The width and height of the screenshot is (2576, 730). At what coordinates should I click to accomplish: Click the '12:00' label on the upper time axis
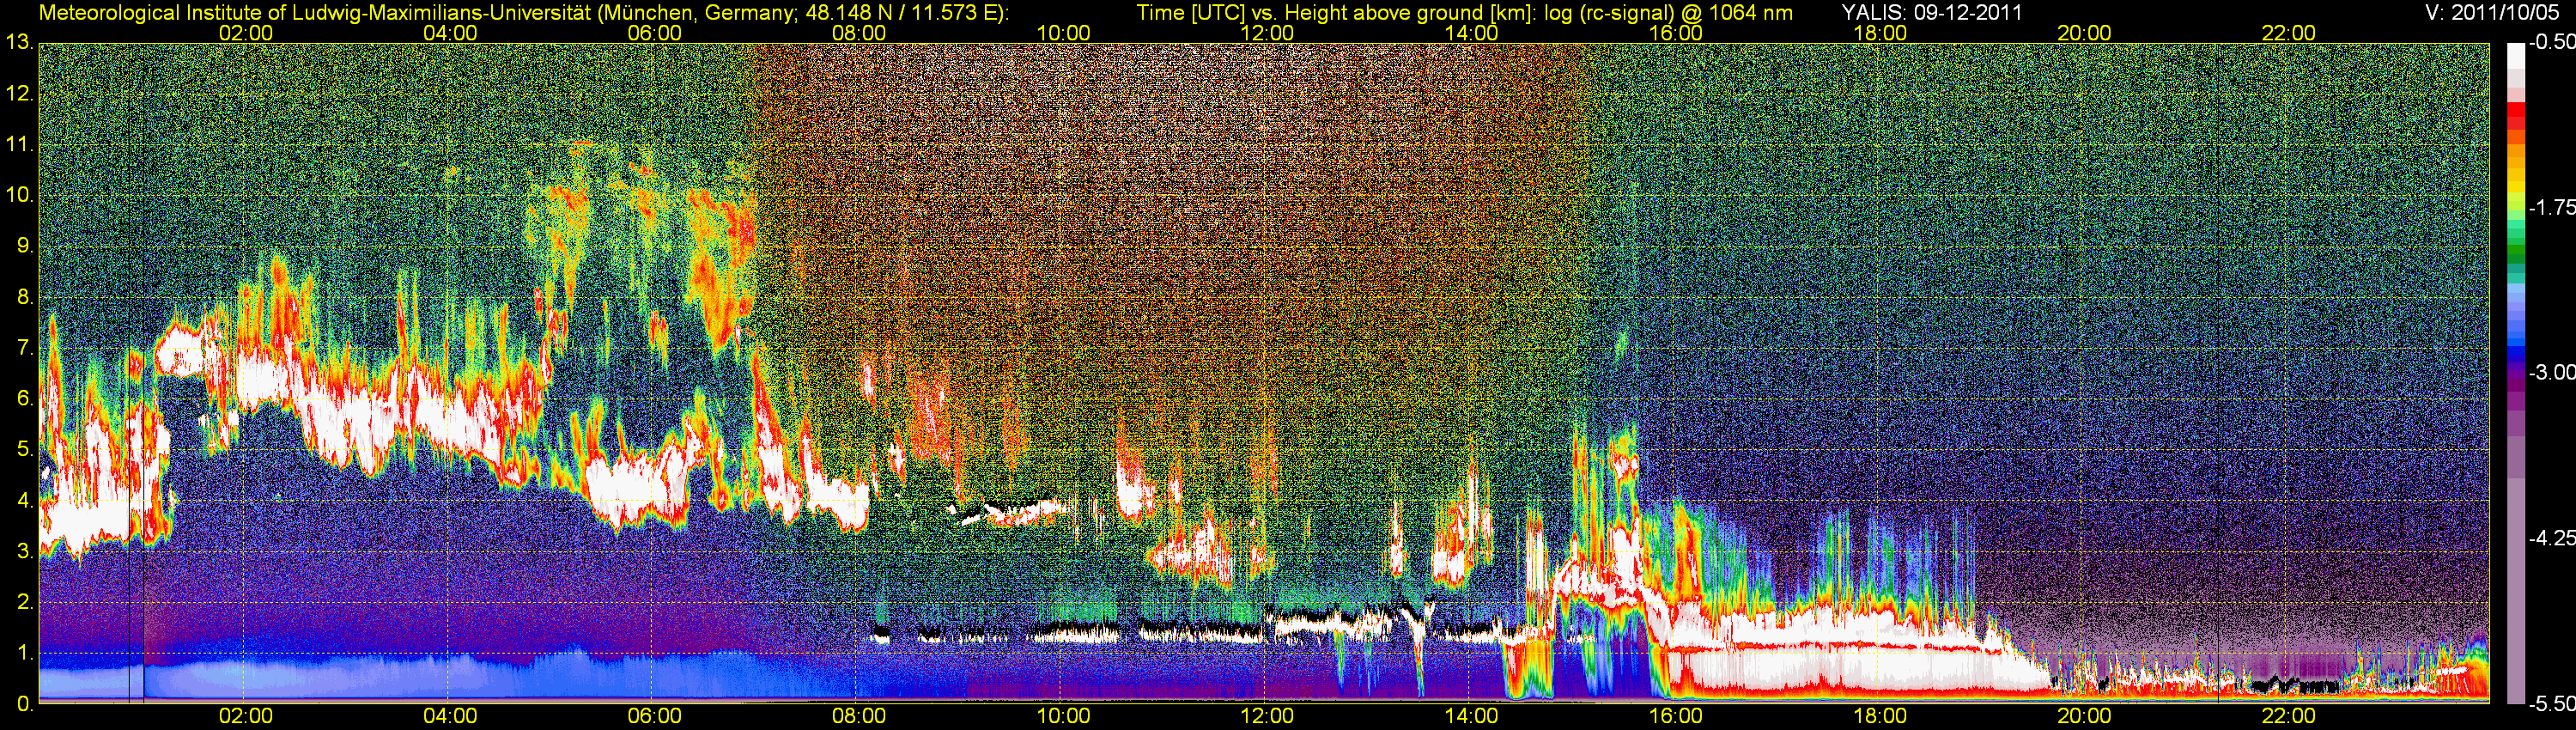click(1267, 33)
